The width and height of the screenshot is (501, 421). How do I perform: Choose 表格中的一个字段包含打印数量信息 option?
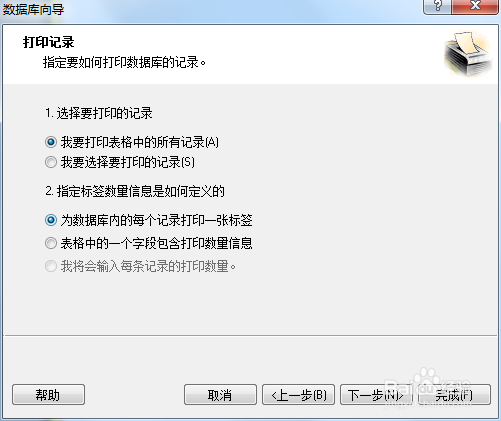coord(149,243)
